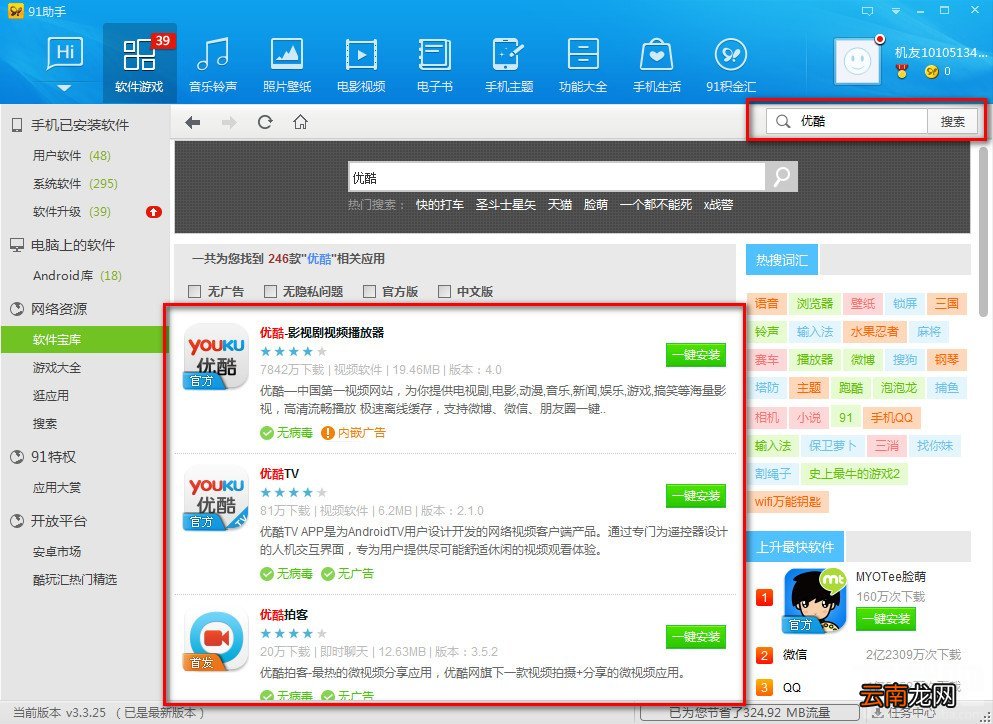Open 电子书 ebook section
Screen dimensions: 993x724
(434, 63)
